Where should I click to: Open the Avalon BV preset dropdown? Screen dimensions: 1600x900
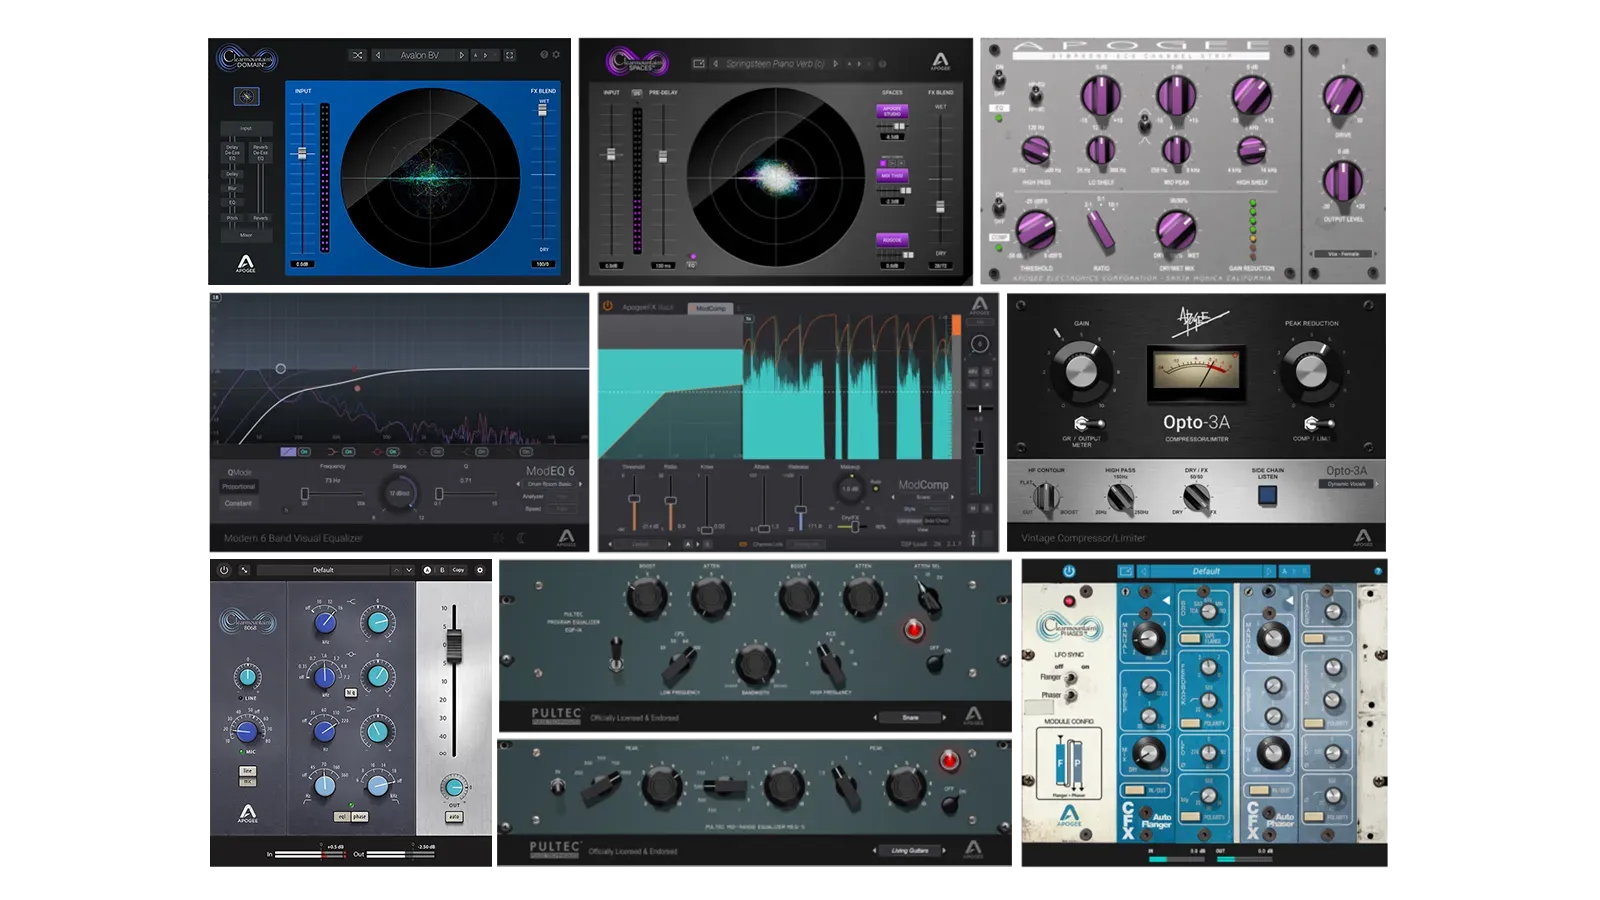click(419, 55)
